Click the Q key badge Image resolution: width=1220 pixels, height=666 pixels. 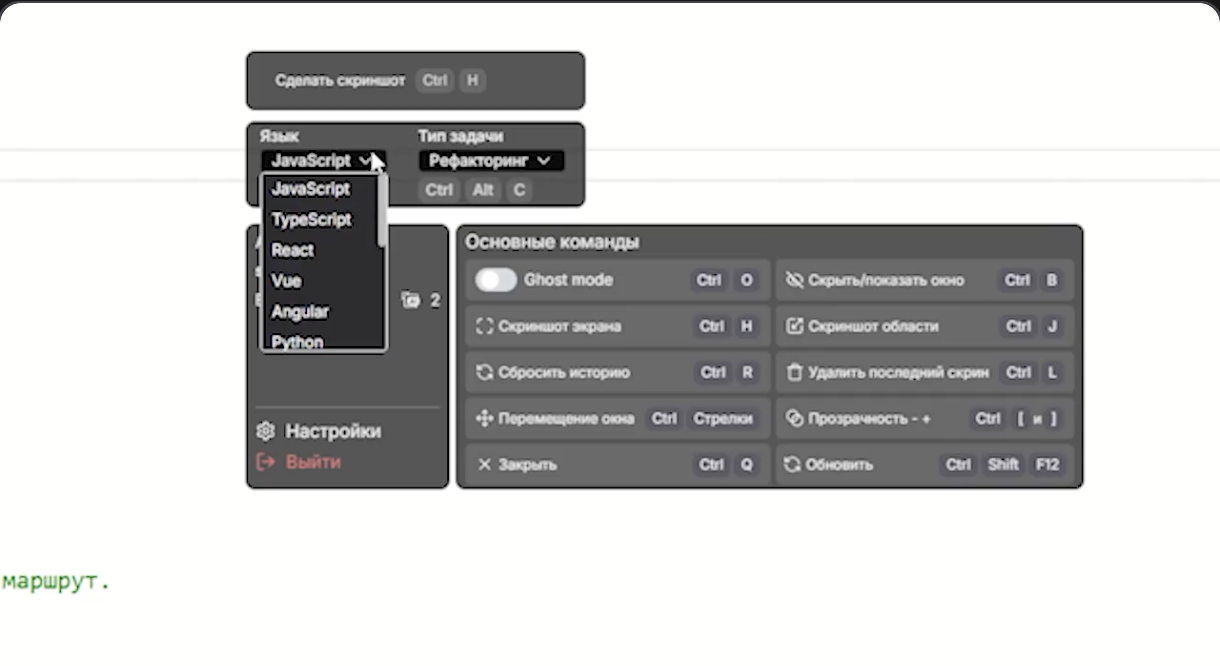[746, 465]
